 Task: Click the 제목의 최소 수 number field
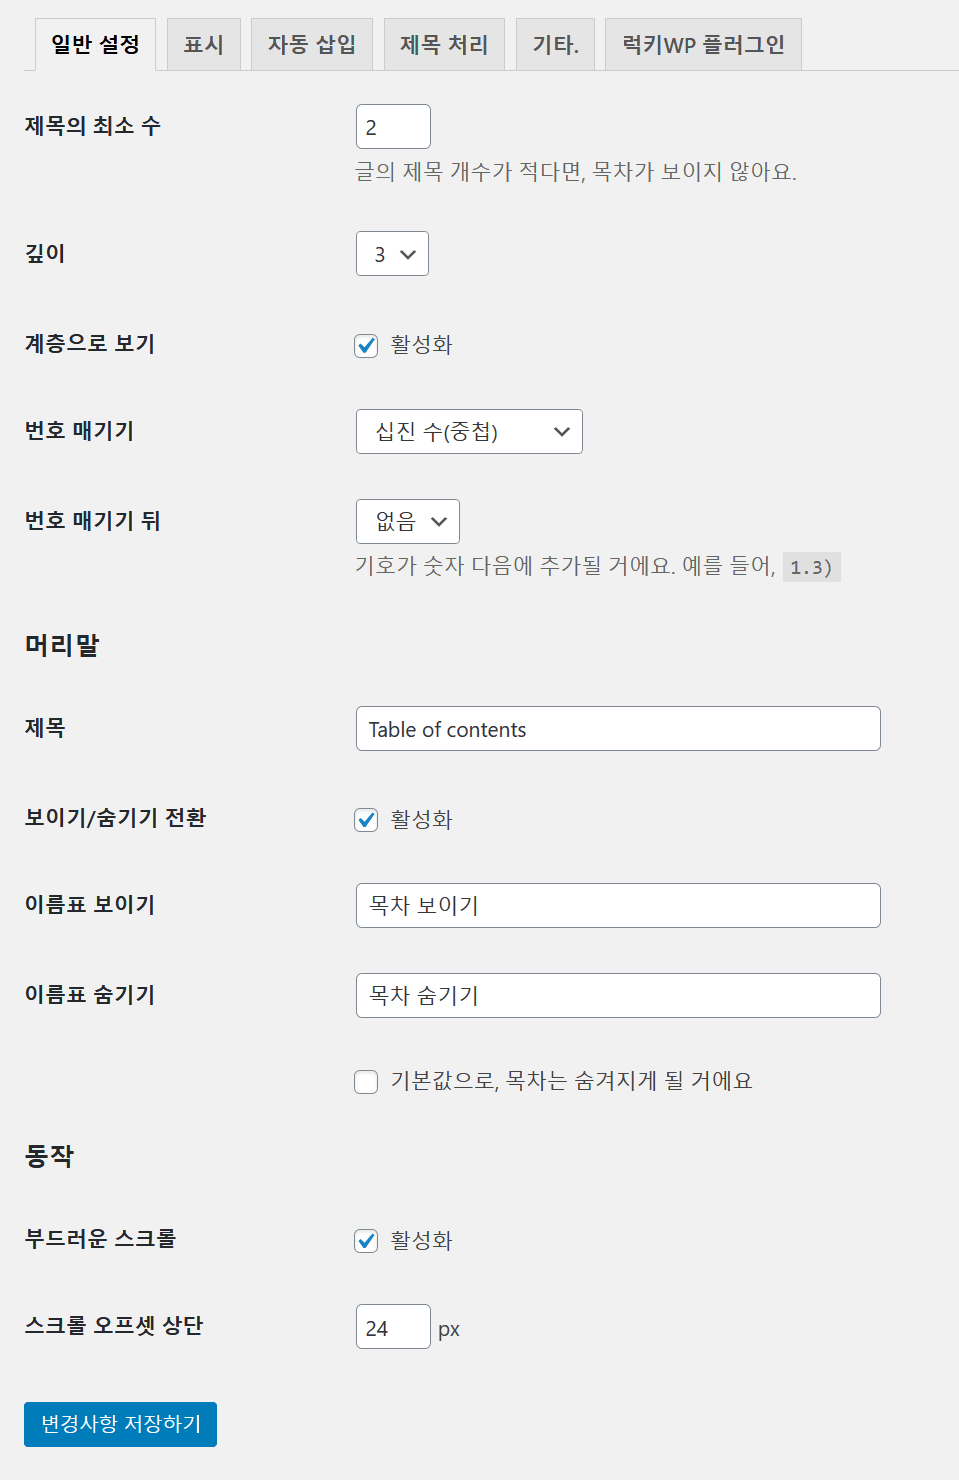point(392,126)
